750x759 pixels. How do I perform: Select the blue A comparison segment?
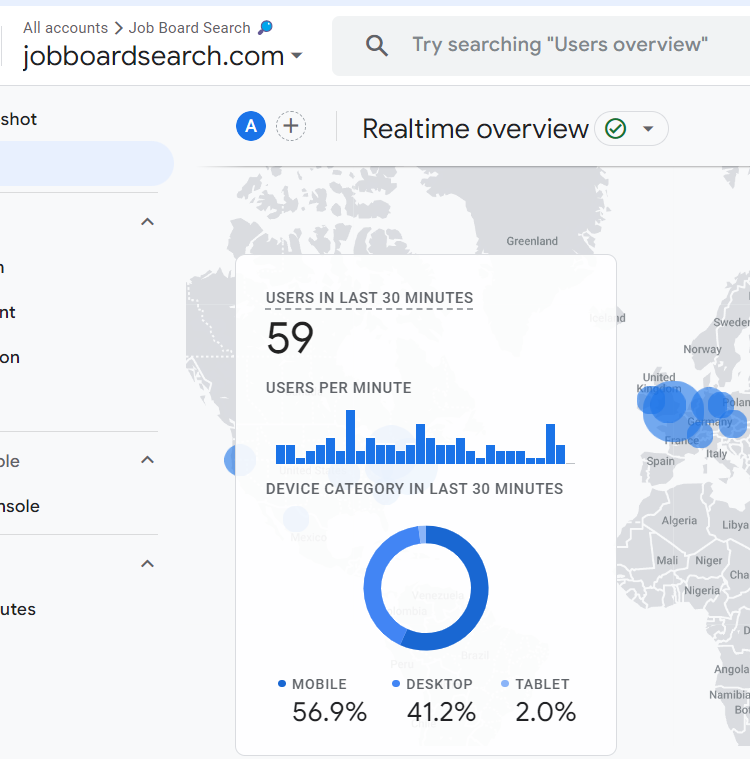click(251, 126)
